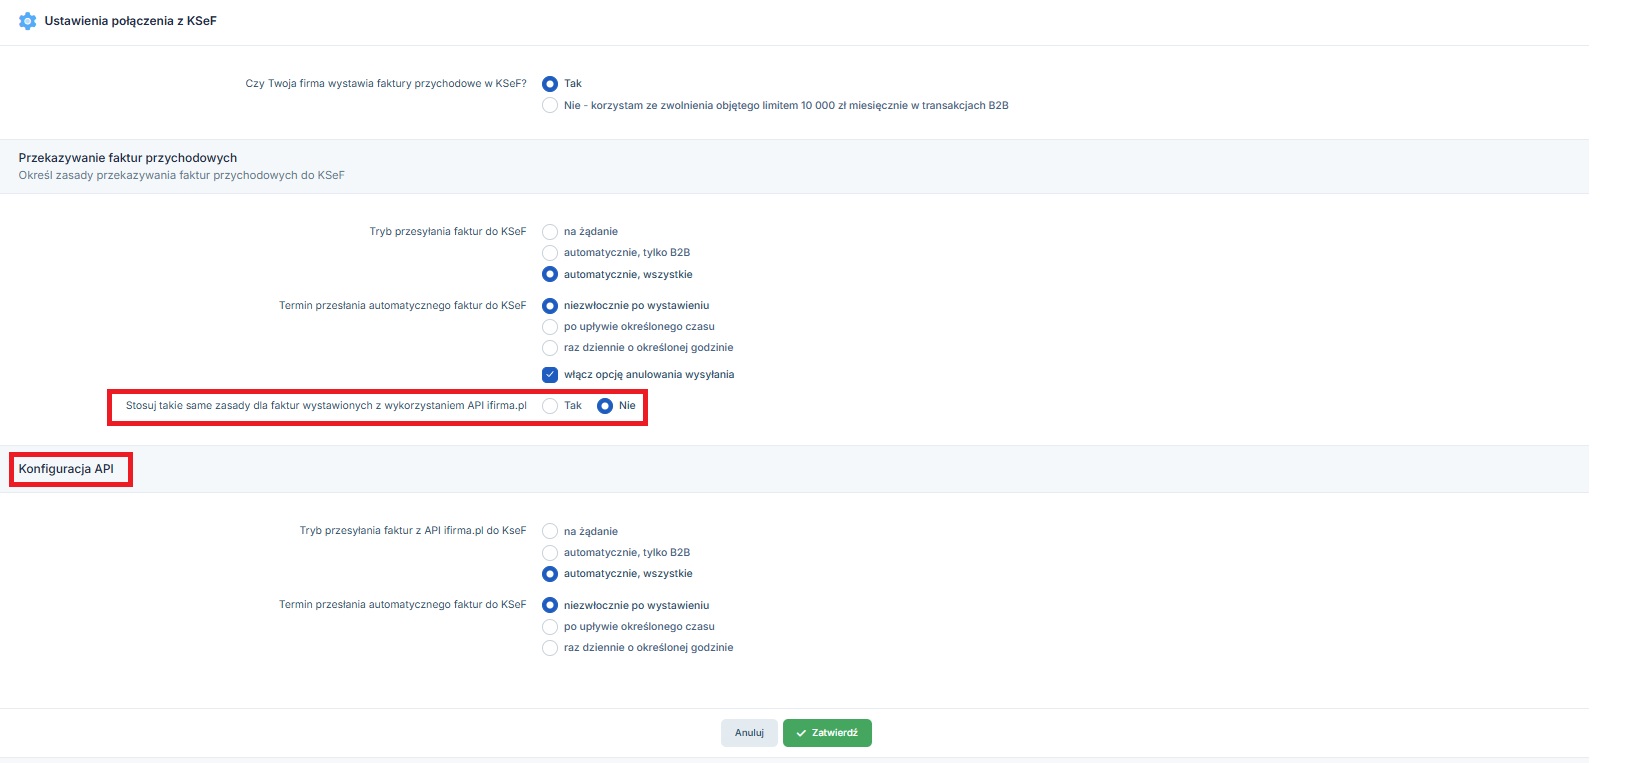The width and height of the screenshot is (1626, 763).
Task: Choose automatycznie, wszystkie under Przekazywanie faktur przychodowych
Action: point(550,275)
